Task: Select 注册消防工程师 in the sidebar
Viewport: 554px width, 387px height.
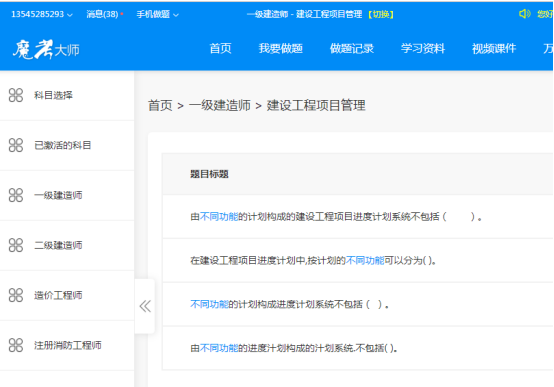Action: click(x=67, y=346)
